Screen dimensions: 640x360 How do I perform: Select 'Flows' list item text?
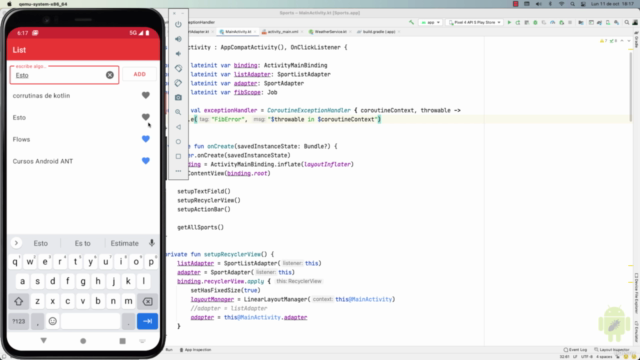(21, 140)
